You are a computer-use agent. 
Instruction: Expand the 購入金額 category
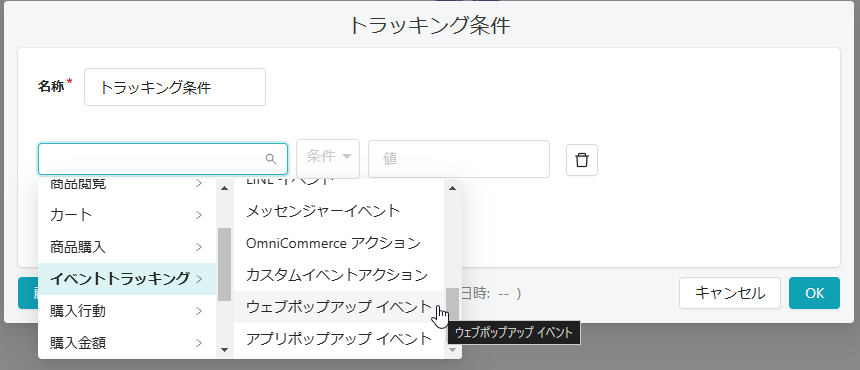pos(127,343)
